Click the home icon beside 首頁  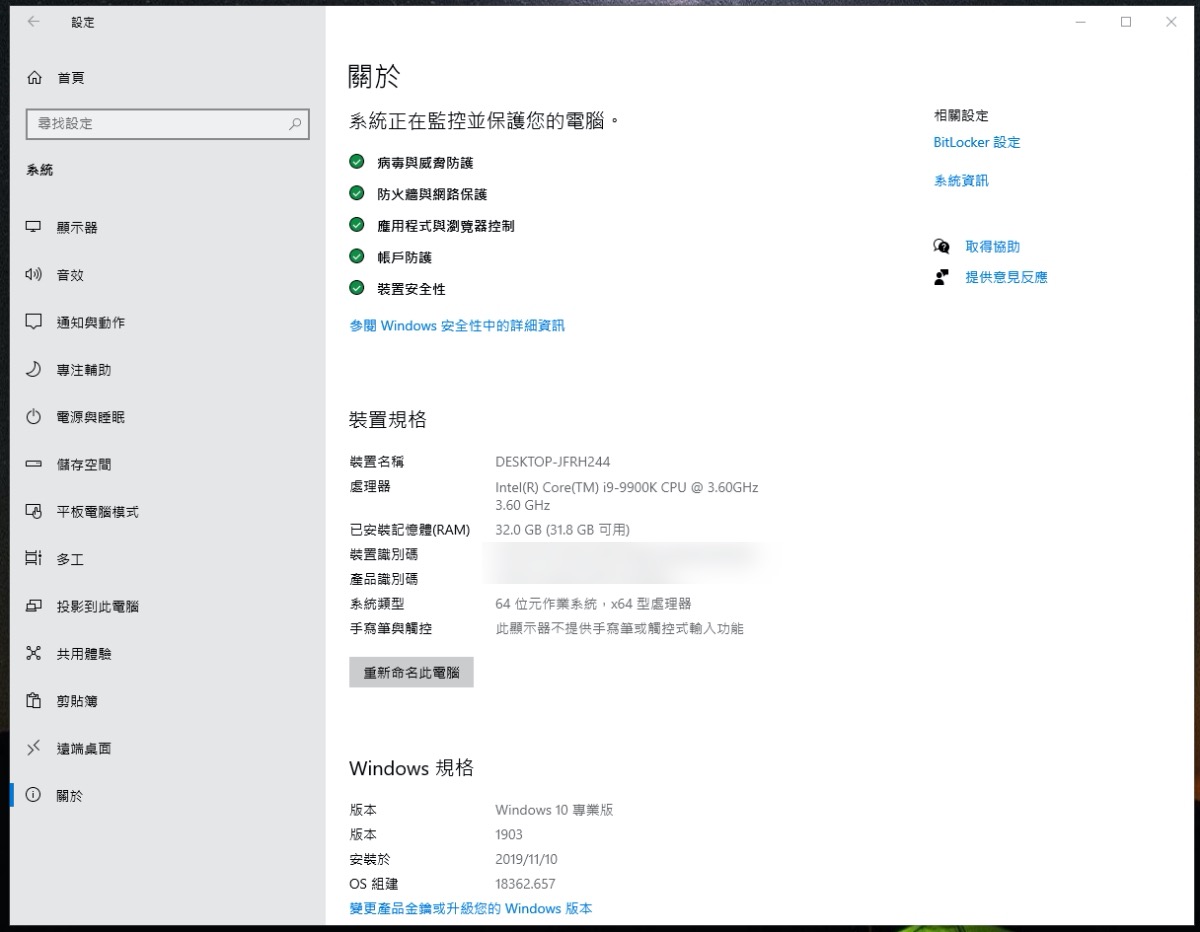(35, 77)
